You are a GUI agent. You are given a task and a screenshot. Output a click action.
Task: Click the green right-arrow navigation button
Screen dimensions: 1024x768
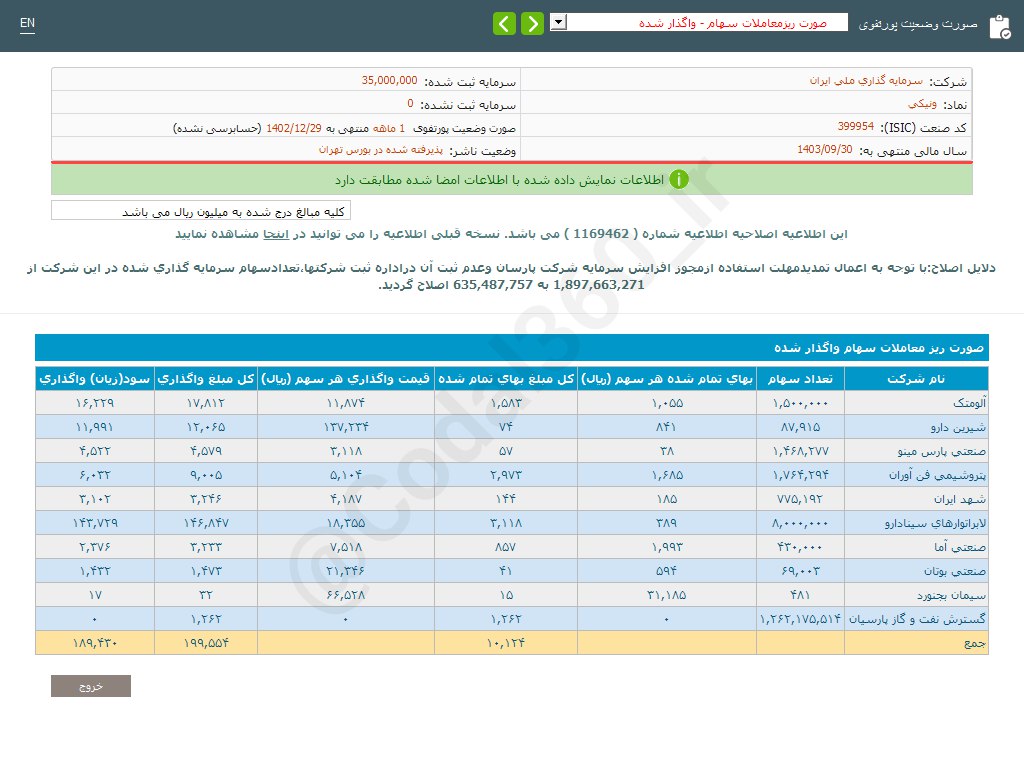tap(532, 23)
